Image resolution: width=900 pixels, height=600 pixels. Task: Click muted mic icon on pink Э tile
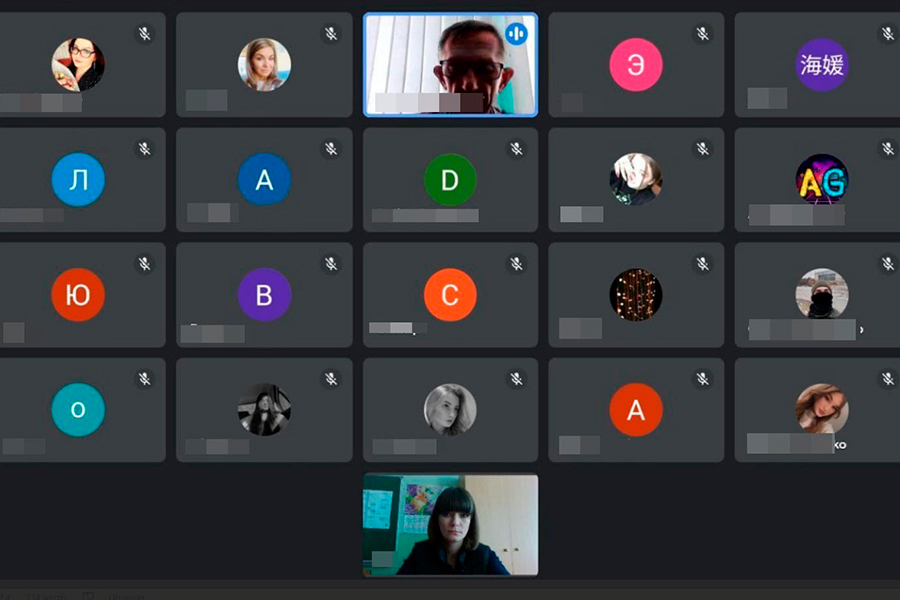pyautogui.click(x=703, y=34)
